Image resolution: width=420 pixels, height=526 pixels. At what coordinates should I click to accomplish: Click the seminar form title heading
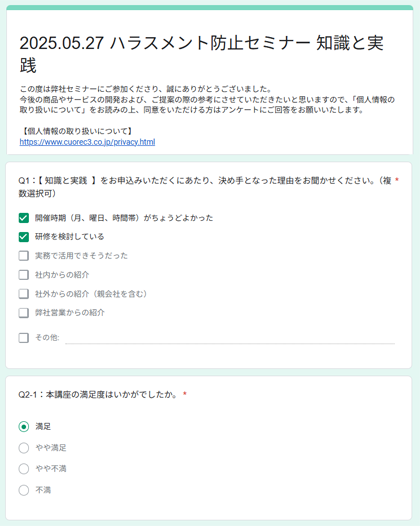point(201,54)
